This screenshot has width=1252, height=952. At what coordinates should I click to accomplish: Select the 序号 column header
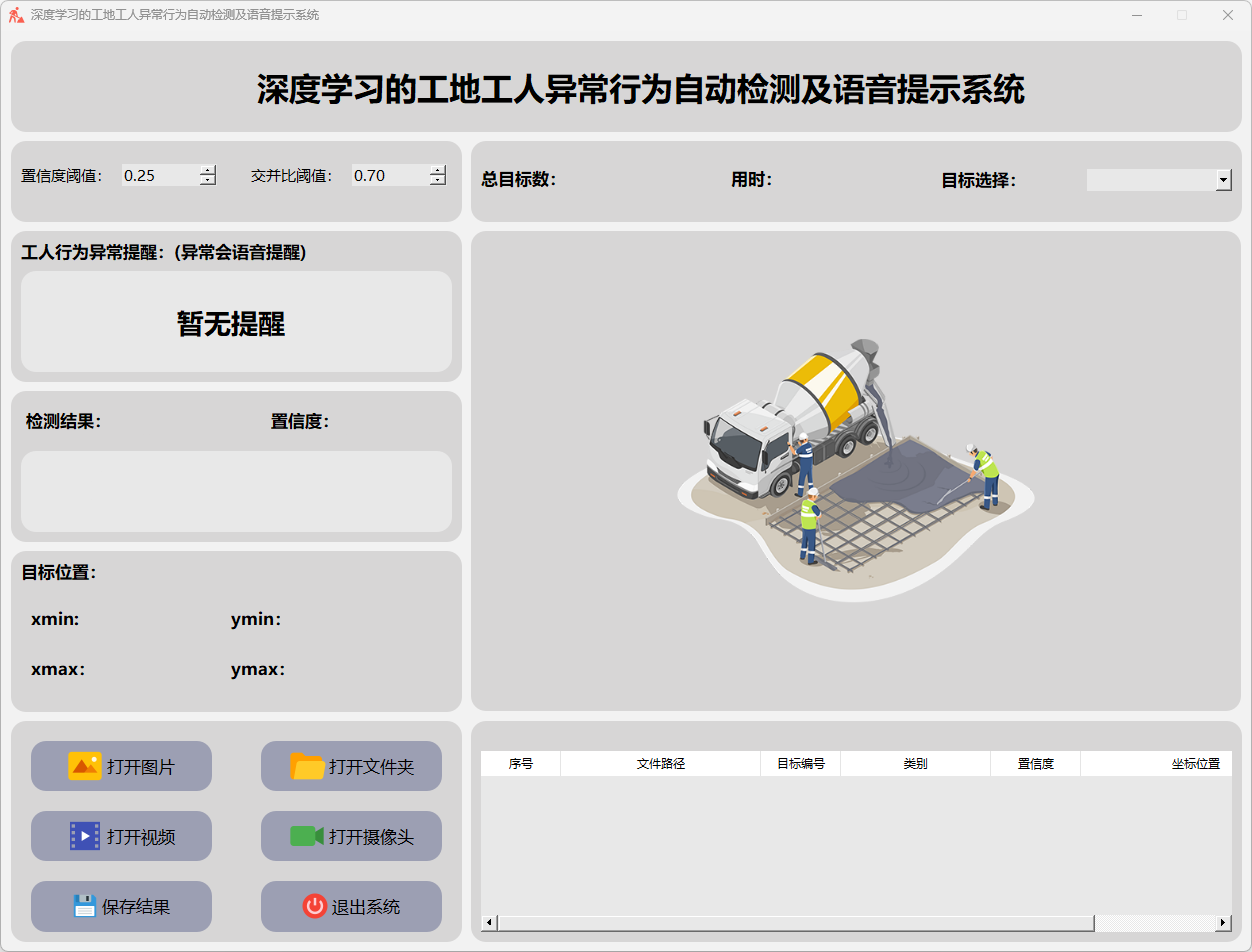point(520,764)
